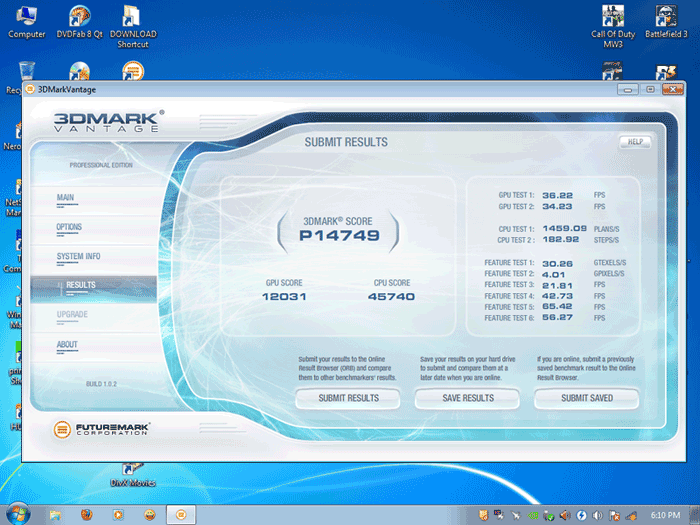This screenshot has height=525, width=700.
Task: Select the active 3DMark taskbar button
Action: pos(181,515)
